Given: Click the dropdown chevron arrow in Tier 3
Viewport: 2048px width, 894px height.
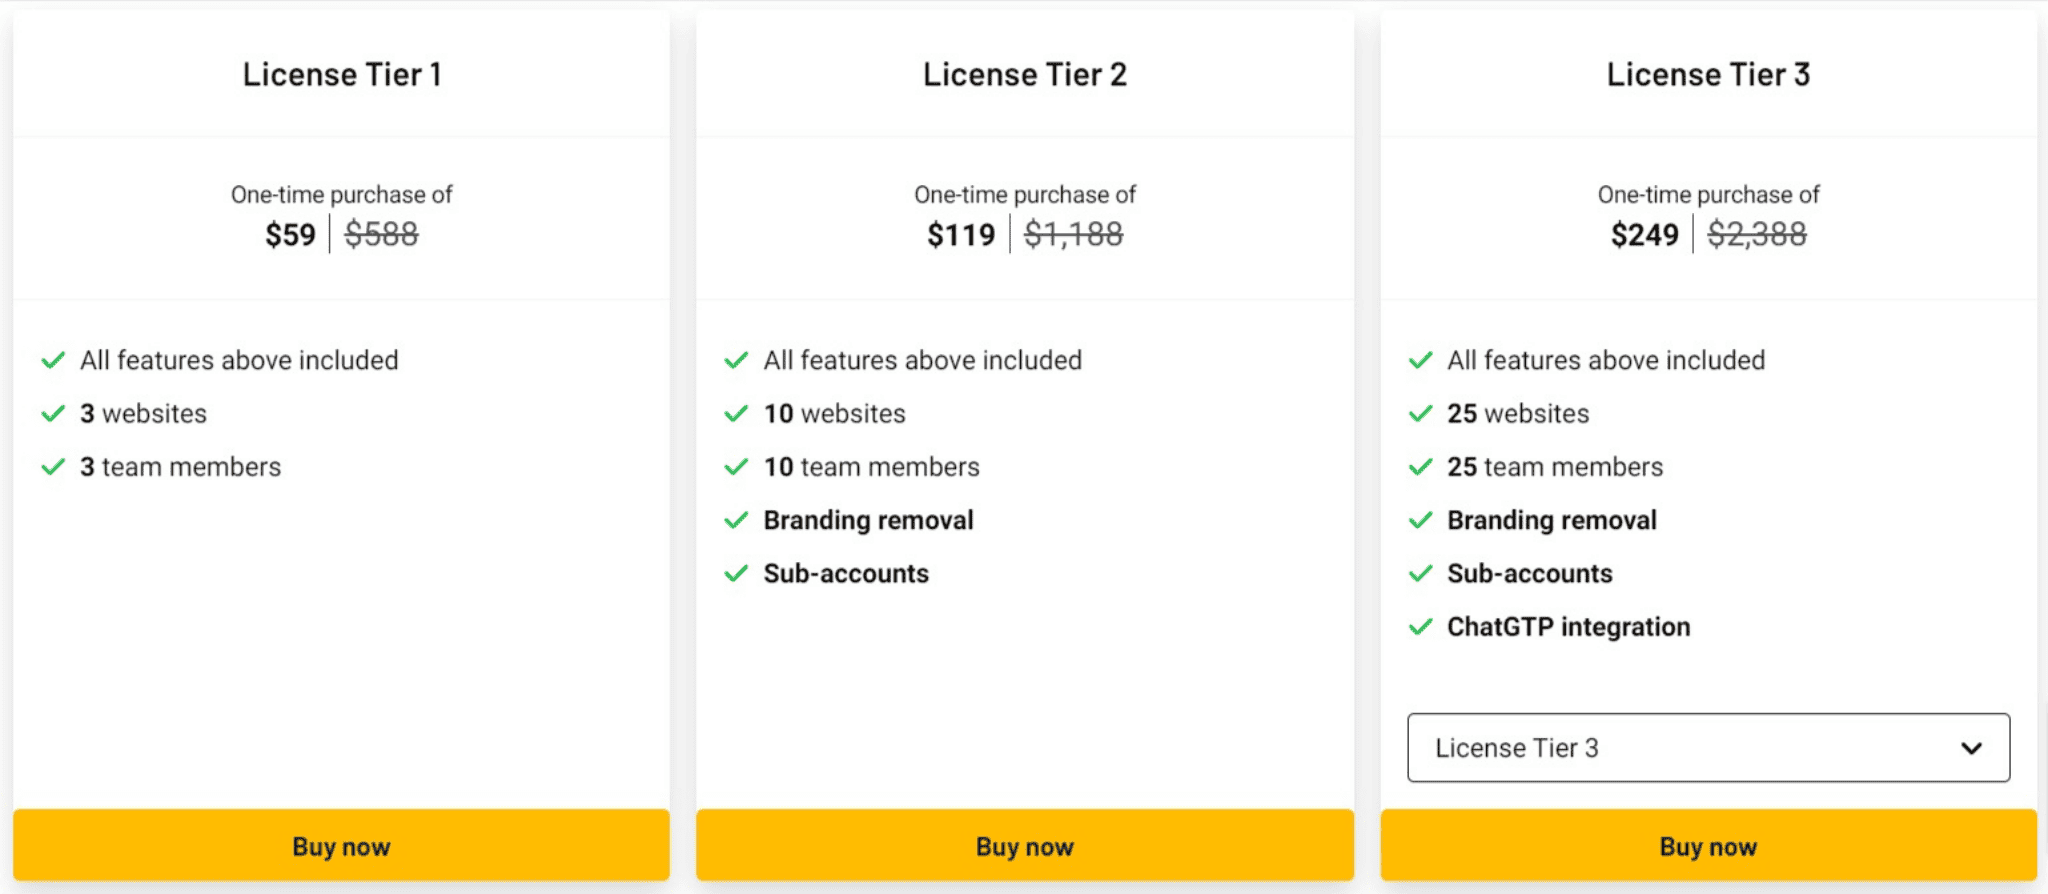Looking at the screenshot, I should pos(1971,748).
